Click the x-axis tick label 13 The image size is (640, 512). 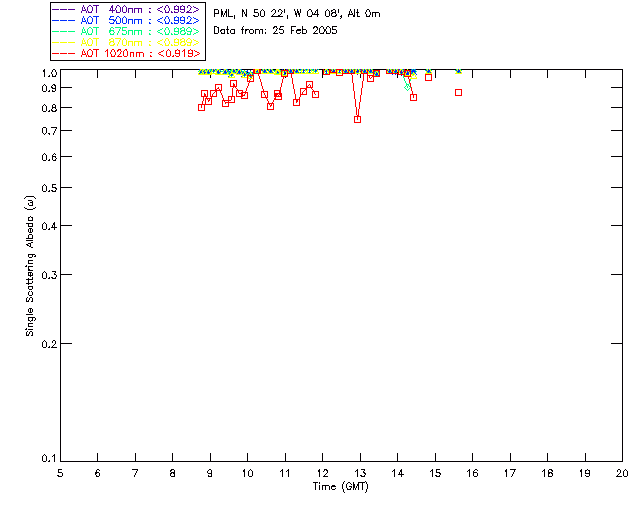click(x=360, y=473)
